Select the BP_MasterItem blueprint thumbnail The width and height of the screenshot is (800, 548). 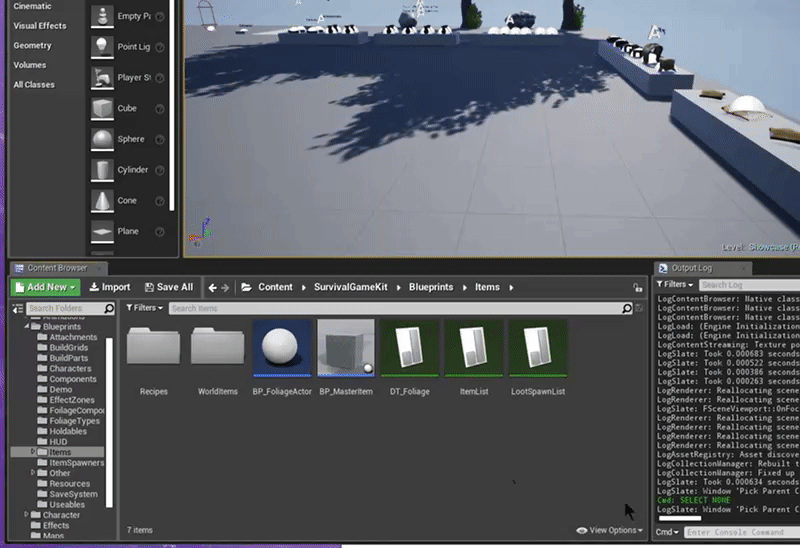click(x=346, y=348)
